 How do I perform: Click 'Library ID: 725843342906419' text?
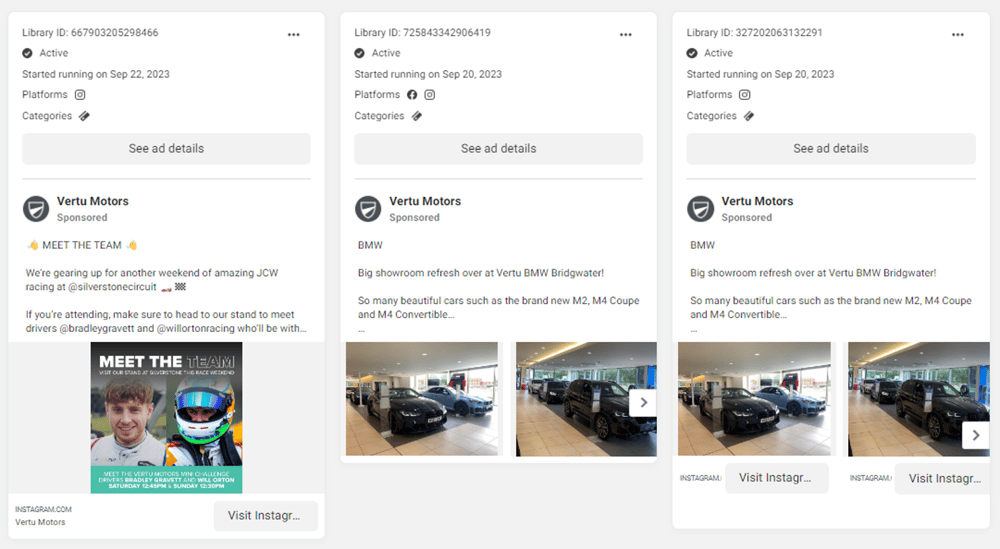[422, 33]
